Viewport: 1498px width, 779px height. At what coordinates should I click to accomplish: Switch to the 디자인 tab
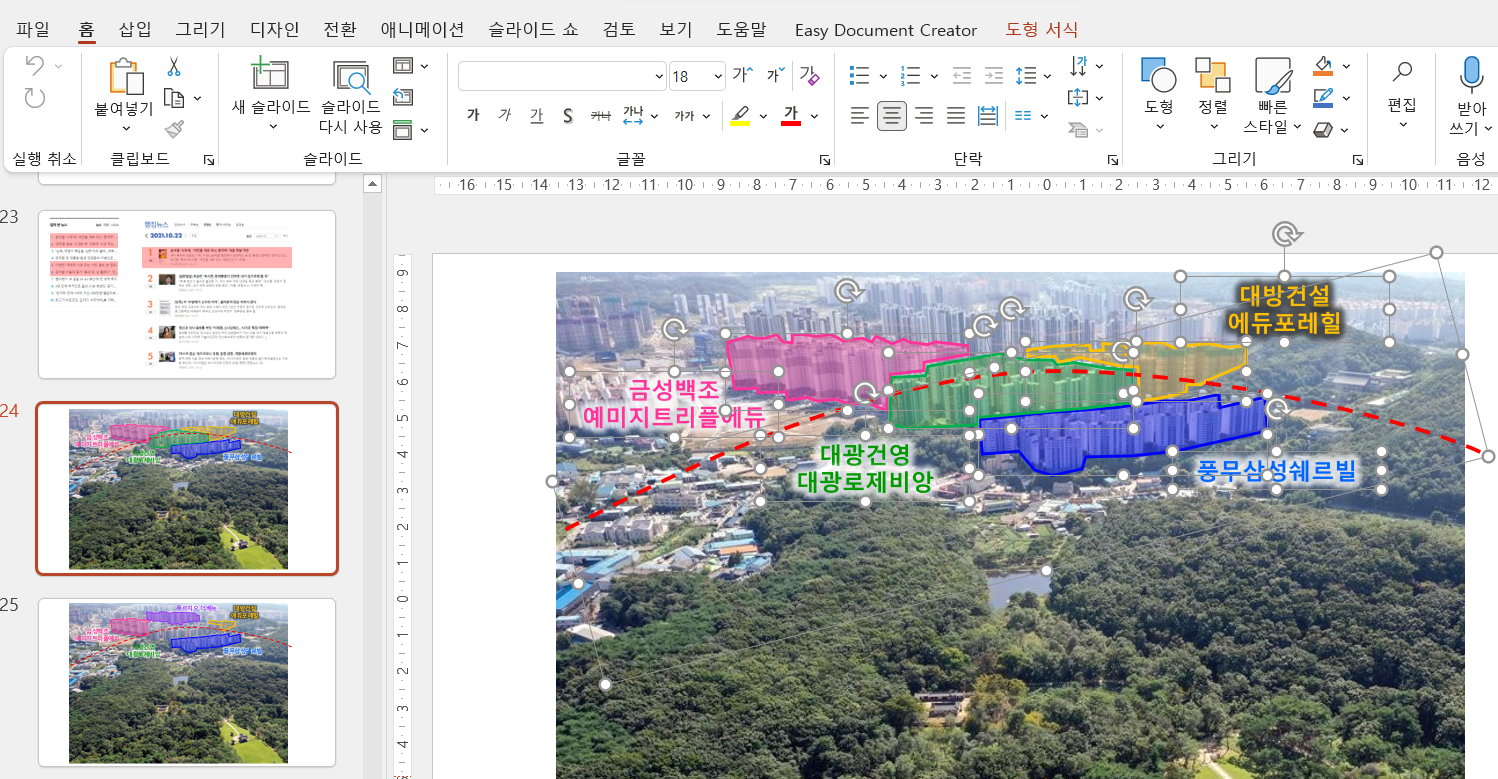274,29
